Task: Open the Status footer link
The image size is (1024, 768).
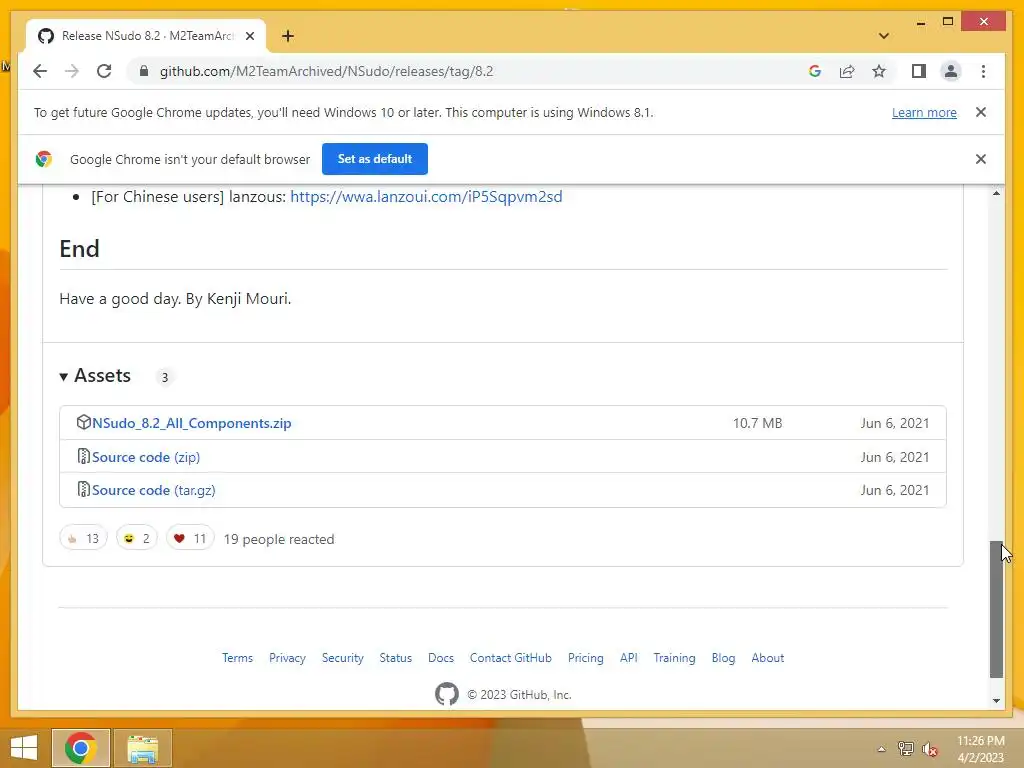Action: pos(396,658)
